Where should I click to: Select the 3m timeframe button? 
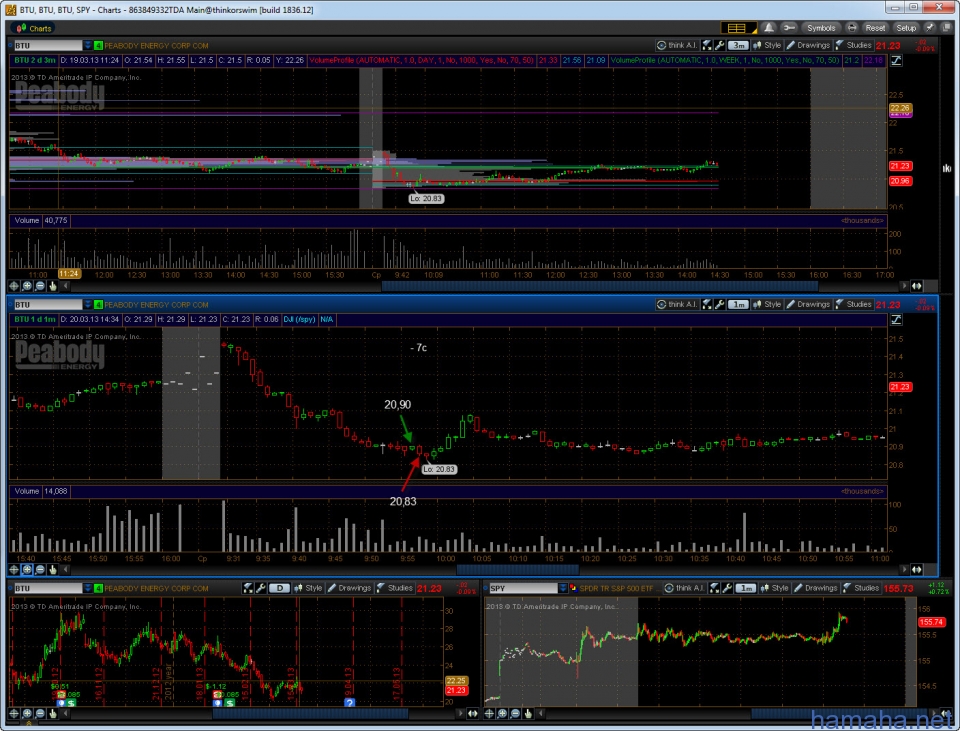(x=738, y=45)
